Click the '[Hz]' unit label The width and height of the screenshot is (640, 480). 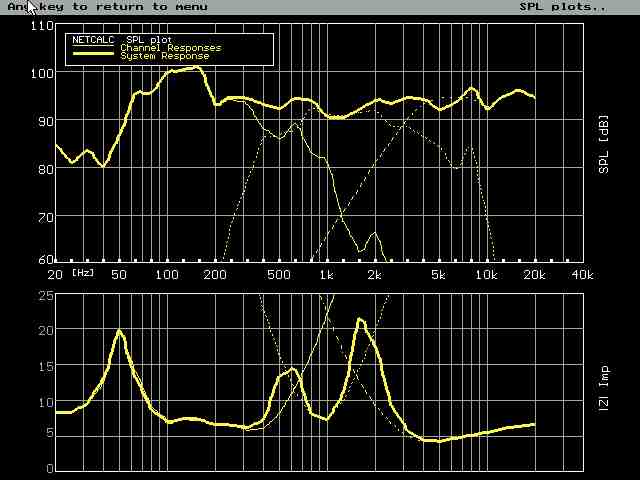[x=83, y=273]
